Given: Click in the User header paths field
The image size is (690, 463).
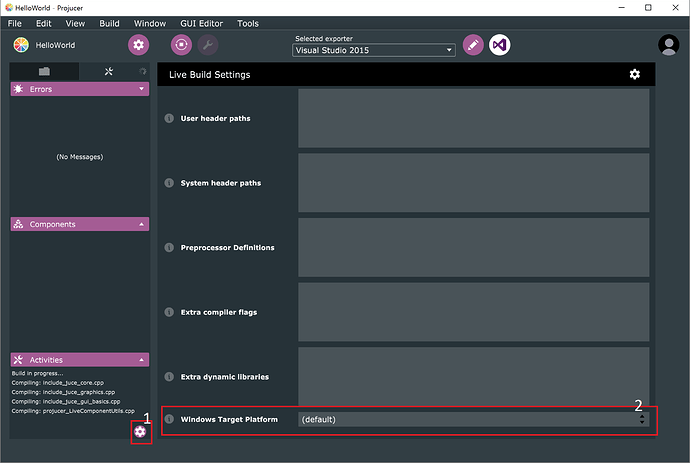Looking at the screenshot, I should [473, 118].
